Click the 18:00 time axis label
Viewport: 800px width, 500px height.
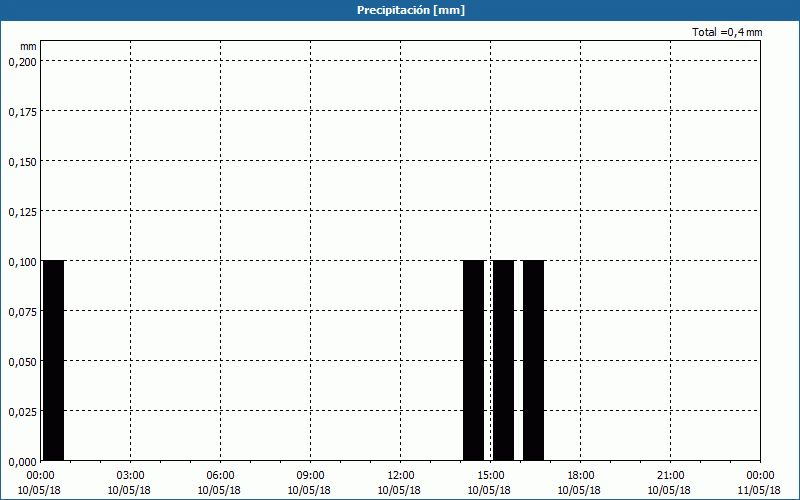point(581,476)
